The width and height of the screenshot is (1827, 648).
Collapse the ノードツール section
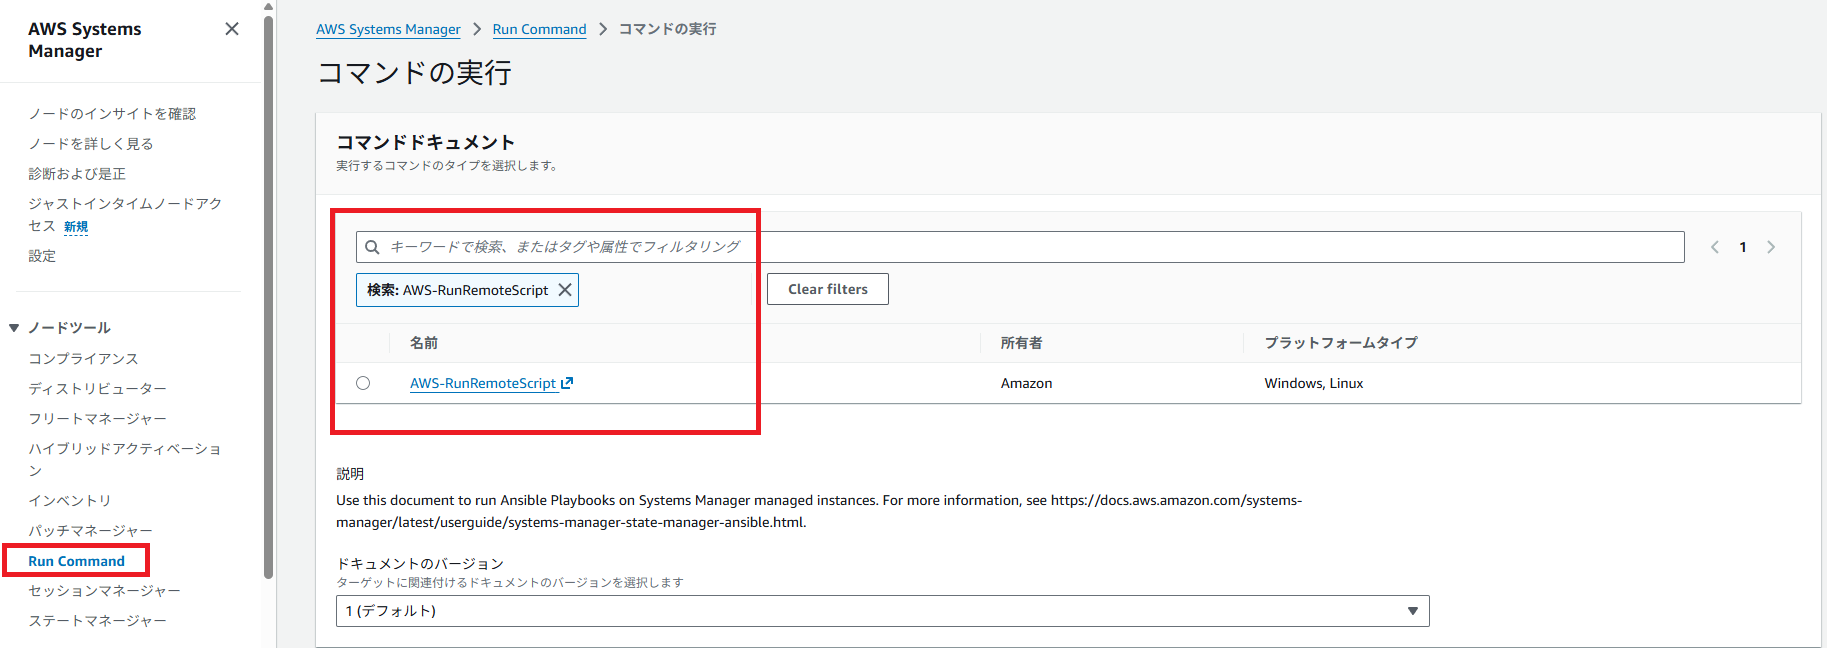point(14,328)
